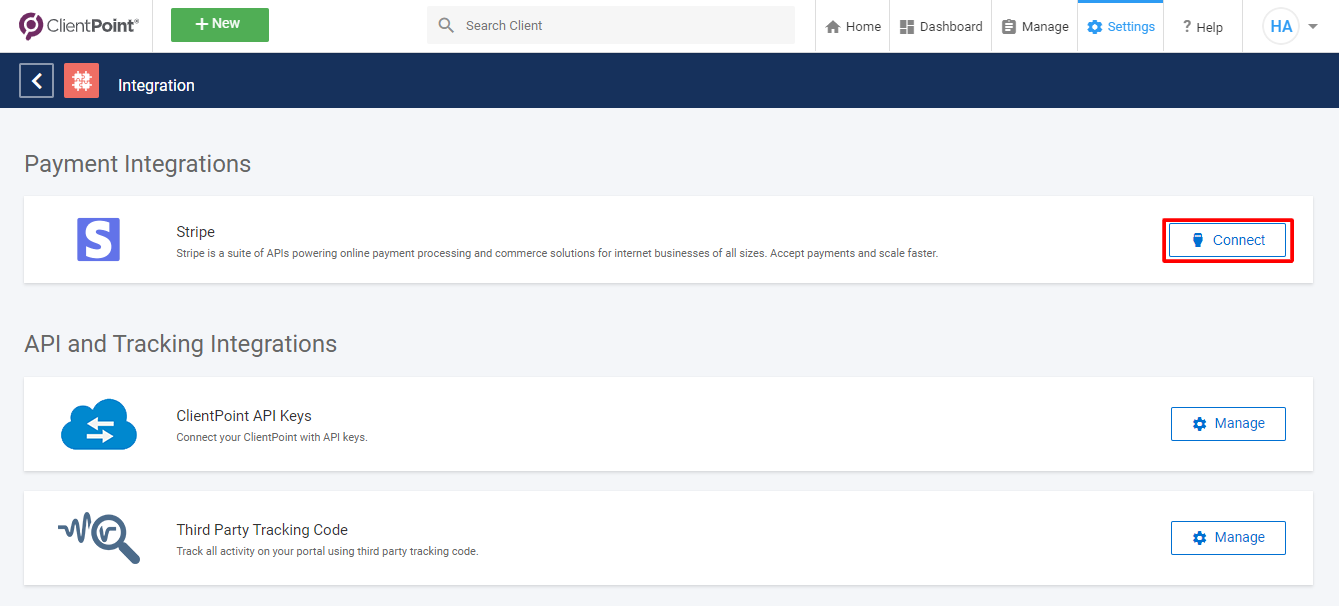The image size is (1339, 606).
Task: Connect the Stripe integration
Action: (1227, 240)
